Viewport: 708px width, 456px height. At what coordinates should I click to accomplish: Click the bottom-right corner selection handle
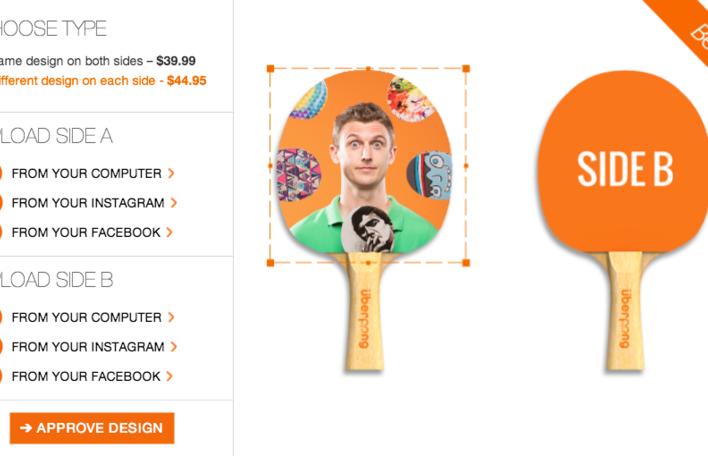click(466, 263)
